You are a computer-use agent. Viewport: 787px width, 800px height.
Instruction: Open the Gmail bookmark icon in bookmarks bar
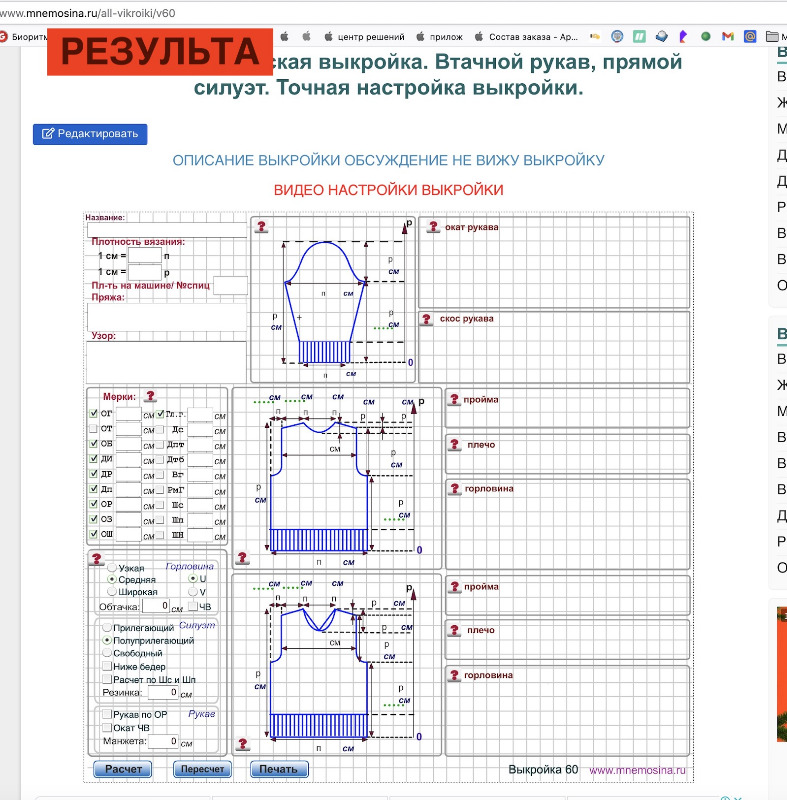(727, 36)
